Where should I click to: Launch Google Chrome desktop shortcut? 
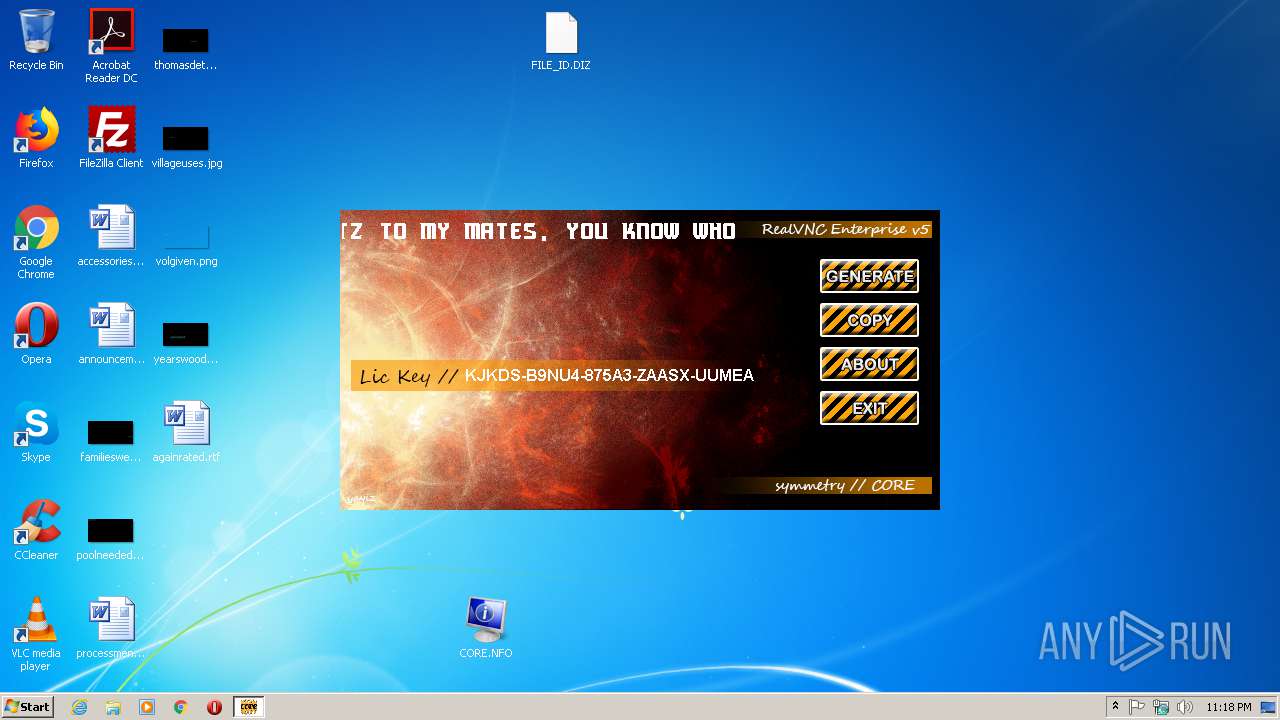[36, 242]
